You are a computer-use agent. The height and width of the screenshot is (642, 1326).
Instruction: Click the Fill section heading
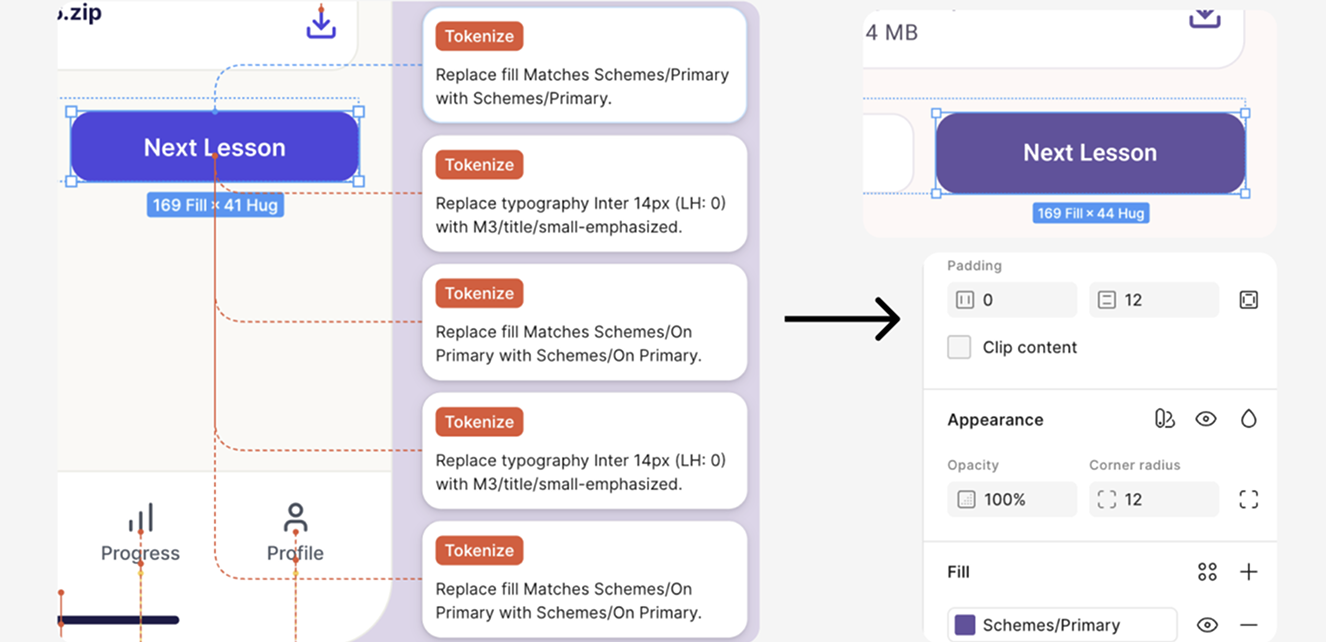(x=958, y=572)
